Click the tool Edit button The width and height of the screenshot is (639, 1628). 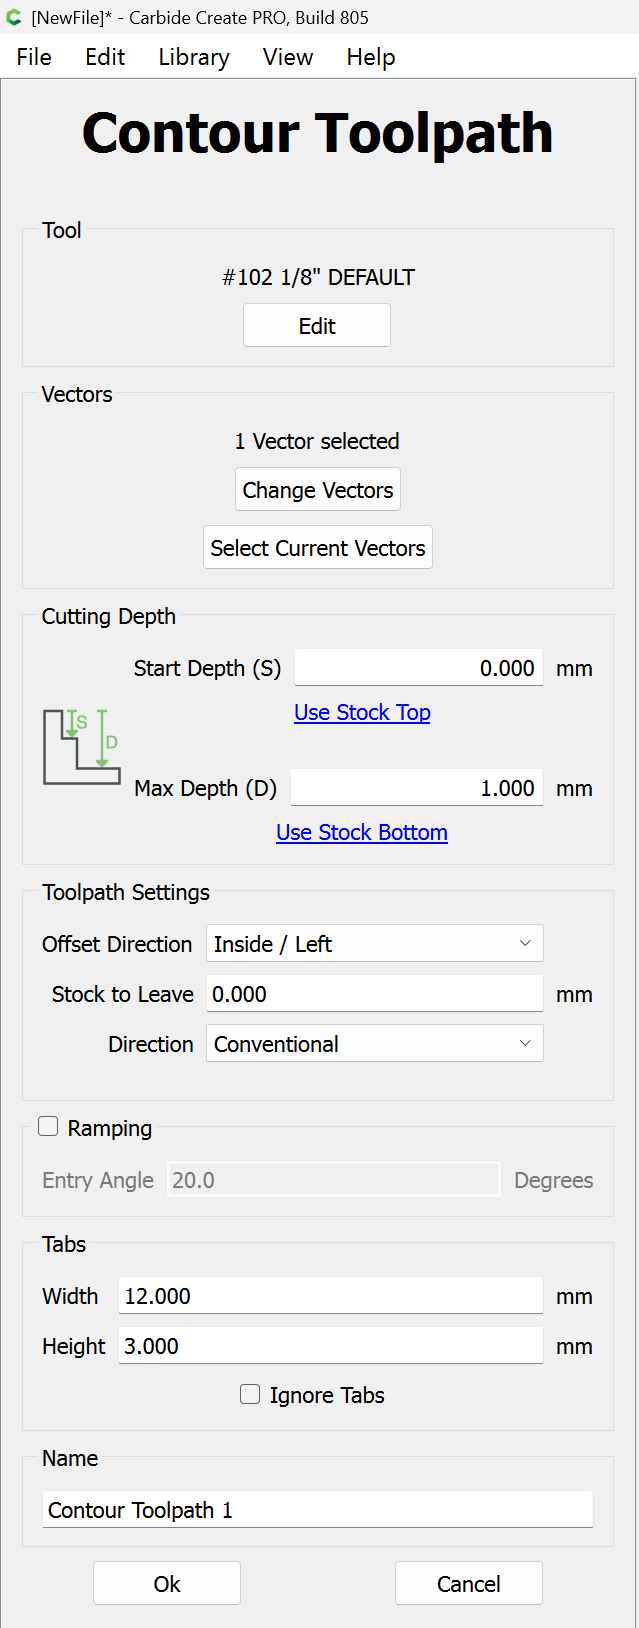click(317, 326)
